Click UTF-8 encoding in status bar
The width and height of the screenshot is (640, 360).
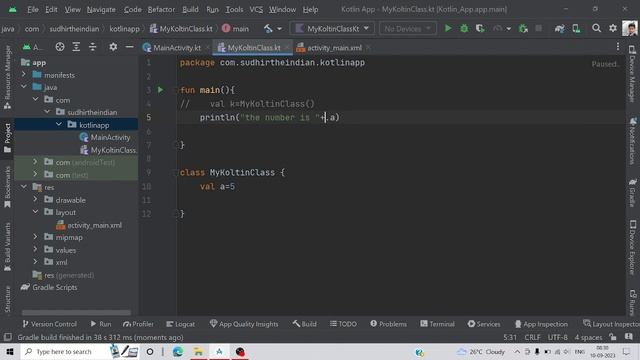[558, 337]
